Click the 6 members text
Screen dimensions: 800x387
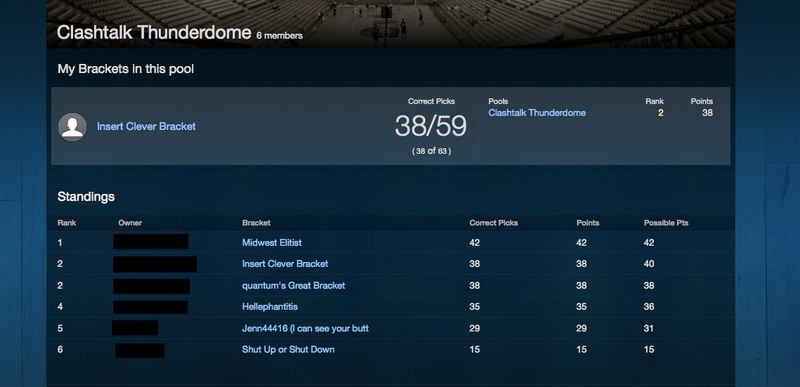coord(280,36)
